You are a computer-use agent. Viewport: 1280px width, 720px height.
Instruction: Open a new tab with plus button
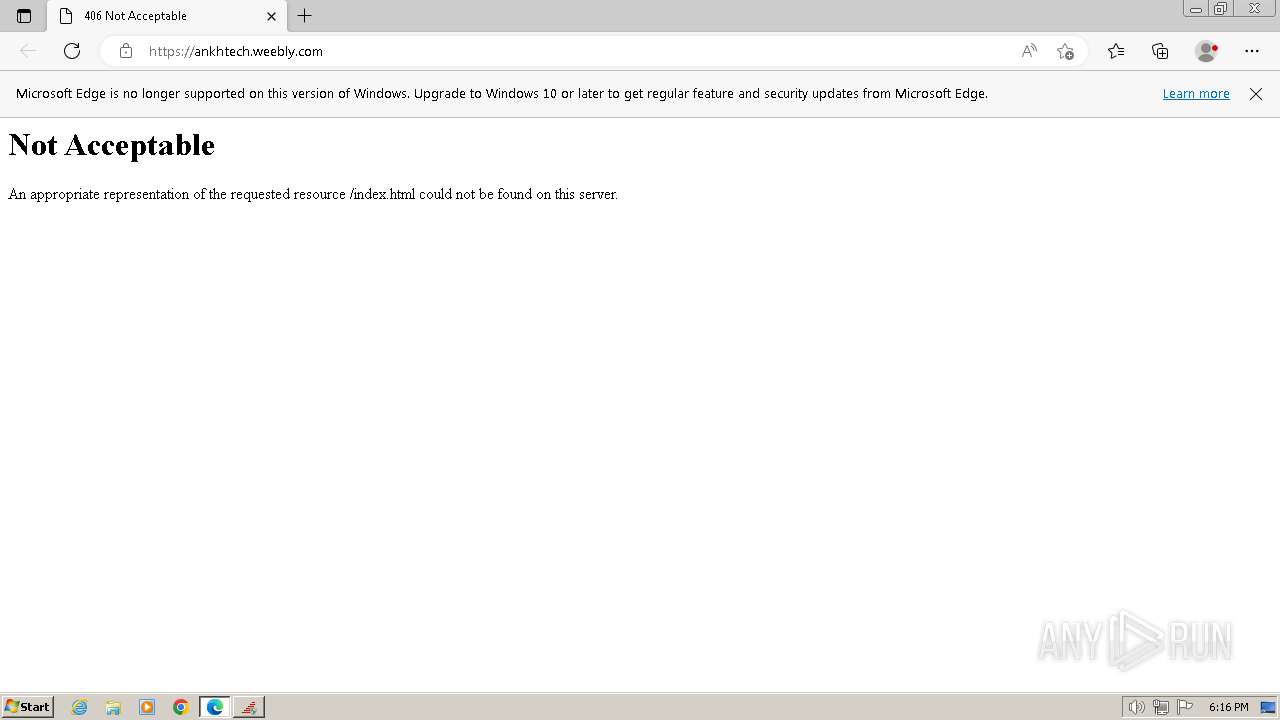pos(305,16)
